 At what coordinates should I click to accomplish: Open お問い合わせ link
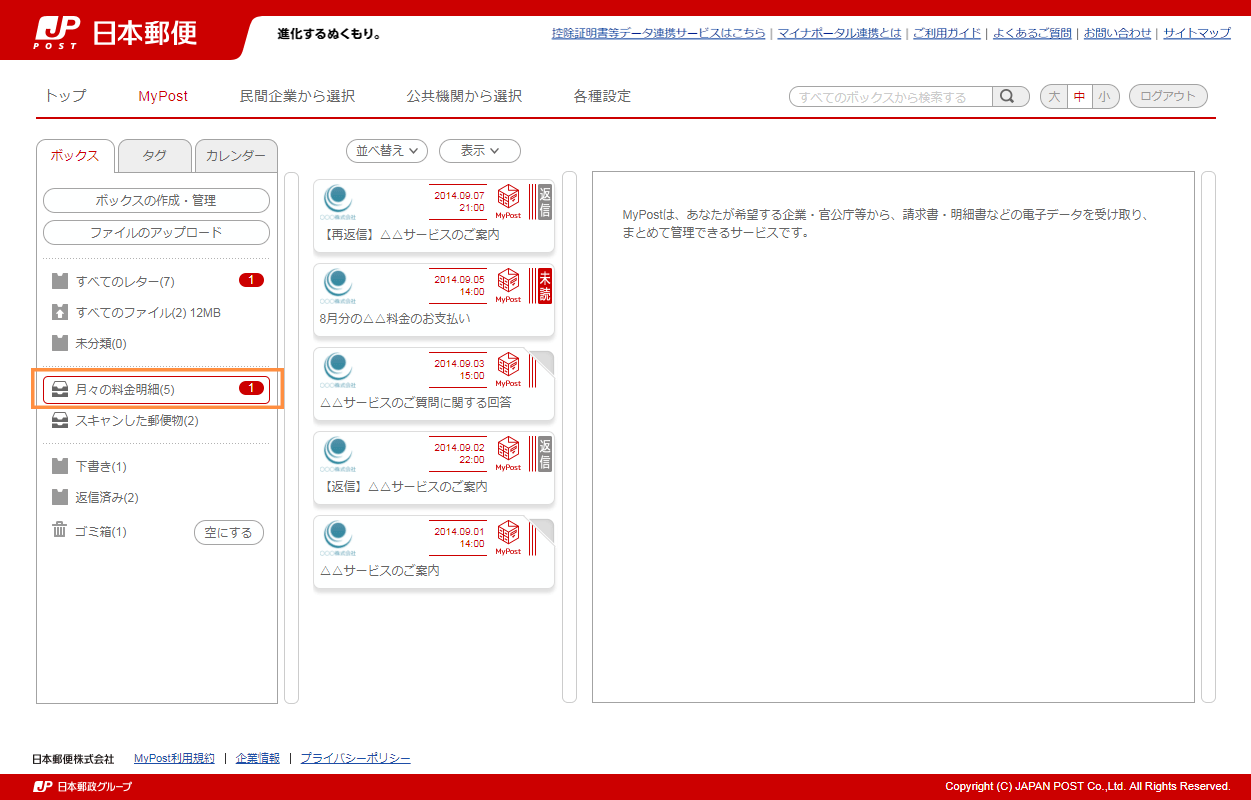1118,33
